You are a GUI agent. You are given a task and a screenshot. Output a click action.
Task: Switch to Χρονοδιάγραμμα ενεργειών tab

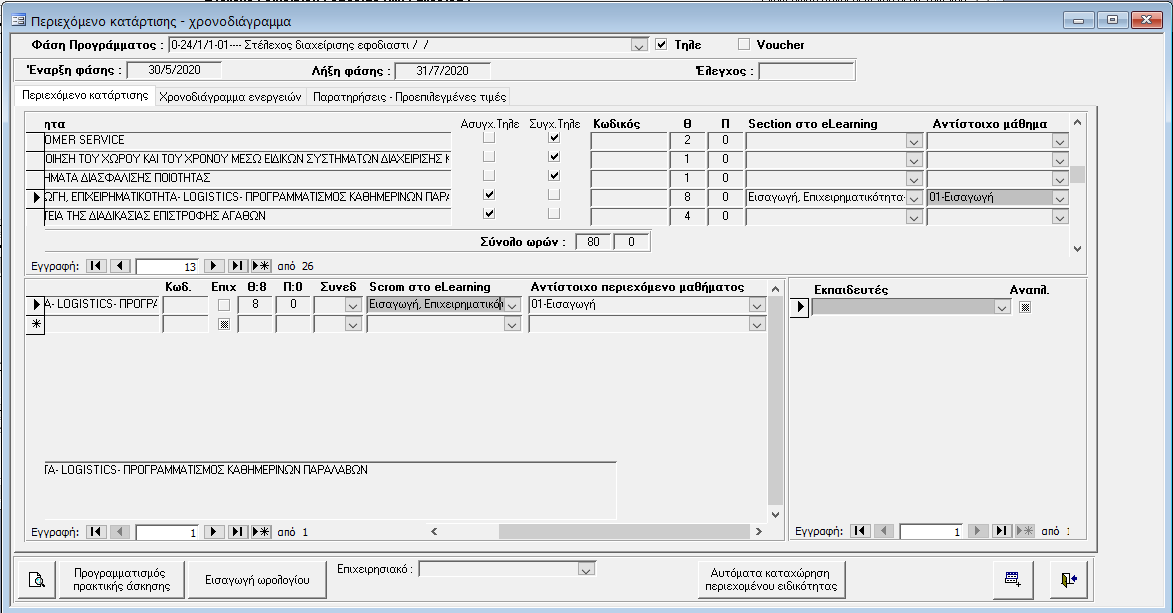(231, 97)
